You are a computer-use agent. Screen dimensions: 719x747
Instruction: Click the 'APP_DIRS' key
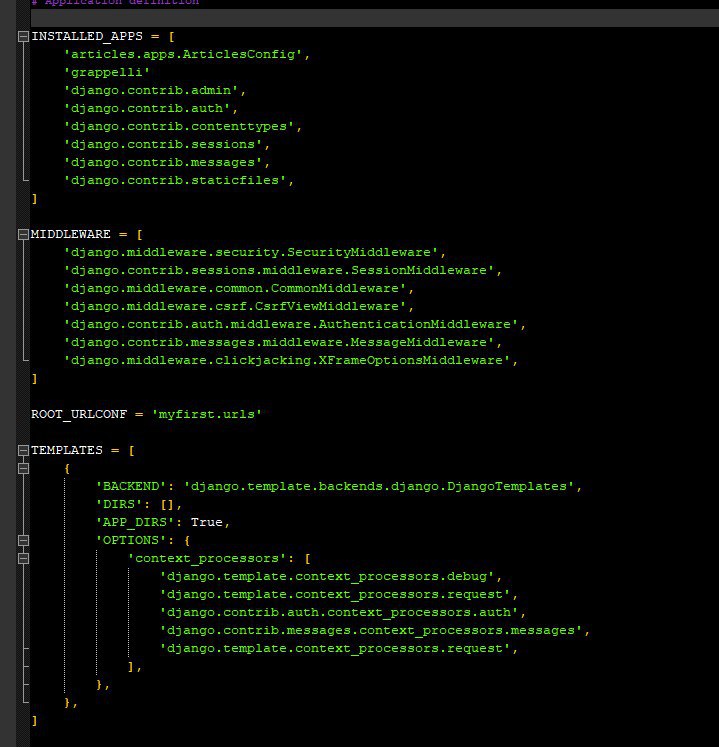click(x=135, y=523)
